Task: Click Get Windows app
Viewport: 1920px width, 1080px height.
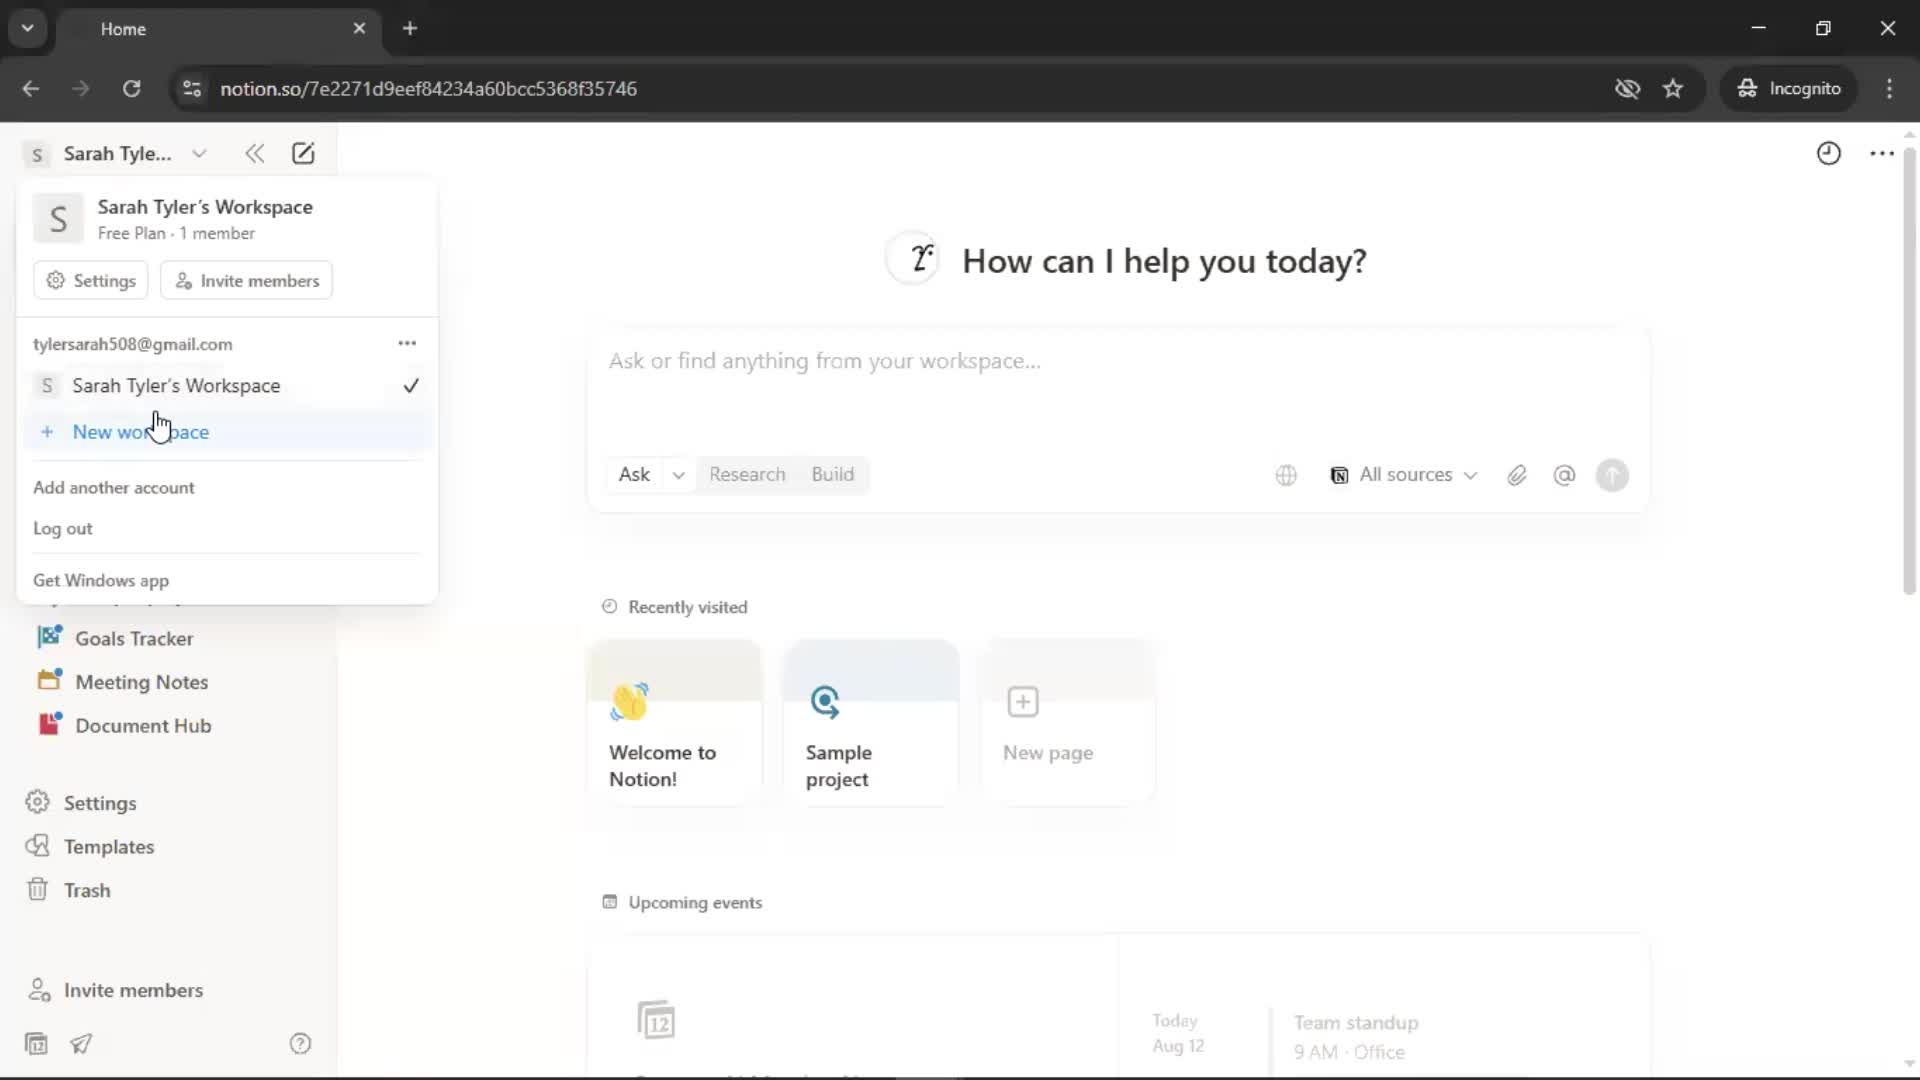Action: click(x=101, y=581)
